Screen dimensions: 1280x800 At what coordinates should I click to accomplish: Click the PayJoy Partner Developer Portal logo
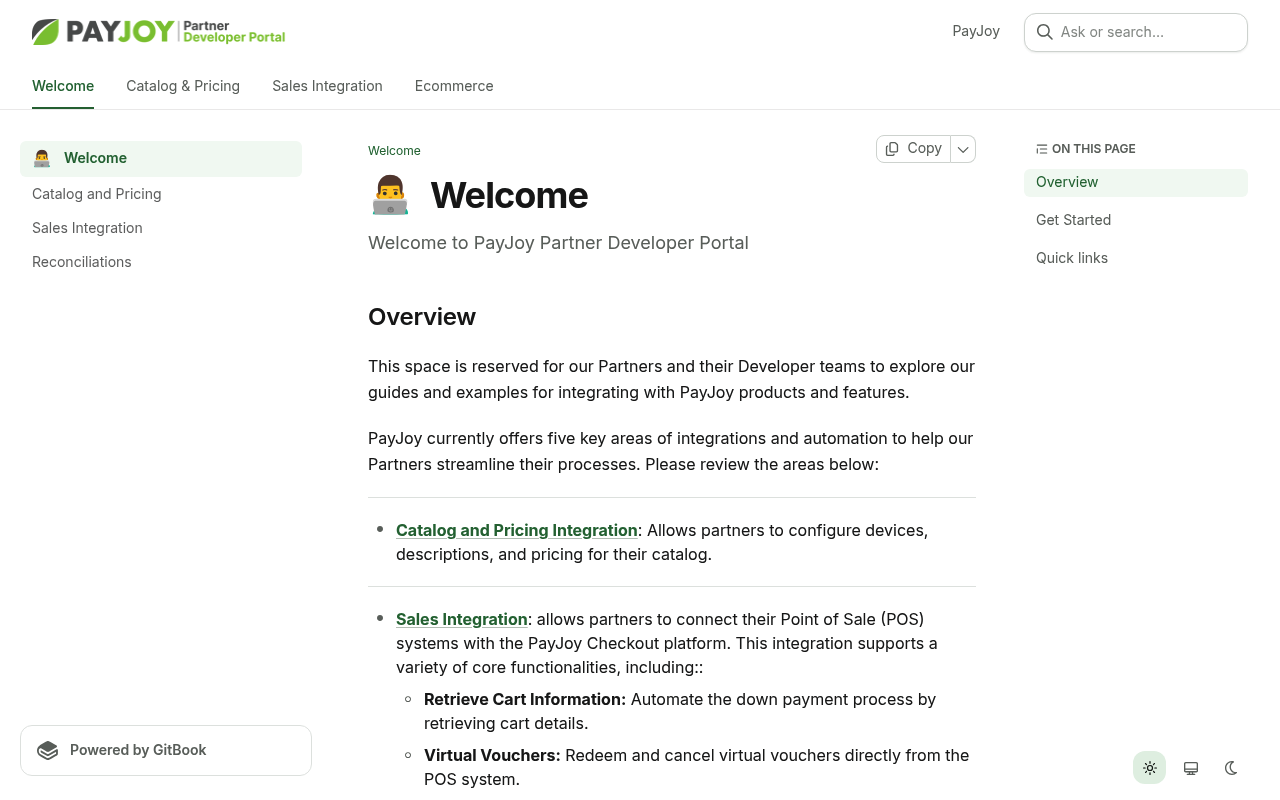click(159, 32)
